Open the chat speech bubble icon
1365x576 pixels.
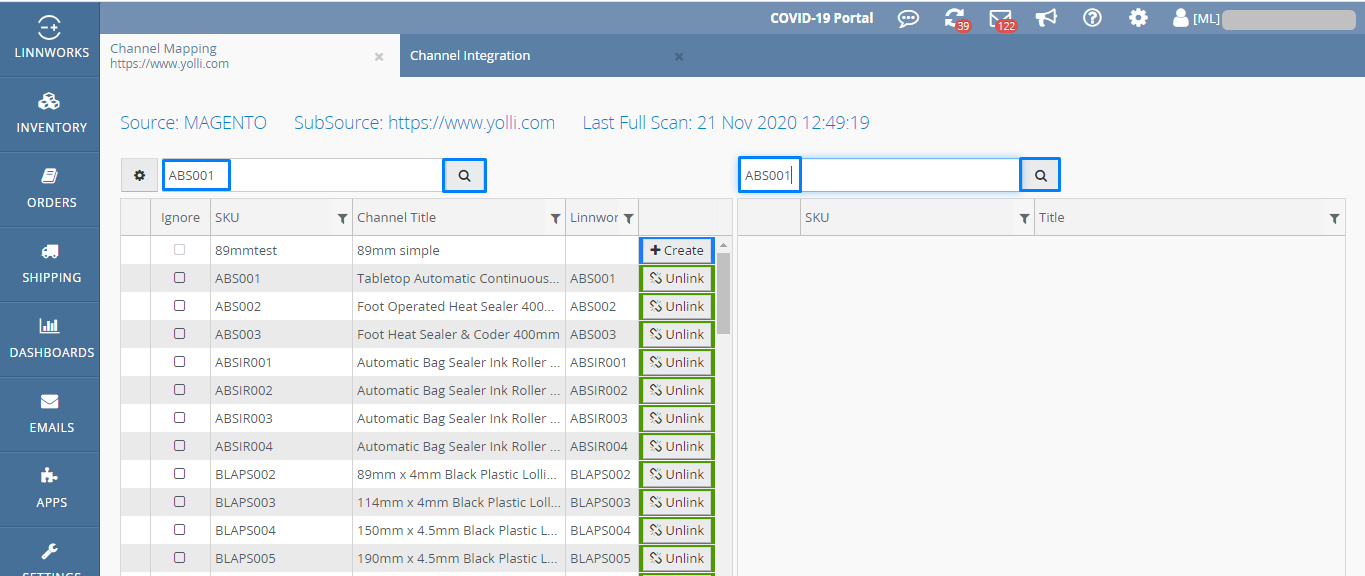[908, 18]
